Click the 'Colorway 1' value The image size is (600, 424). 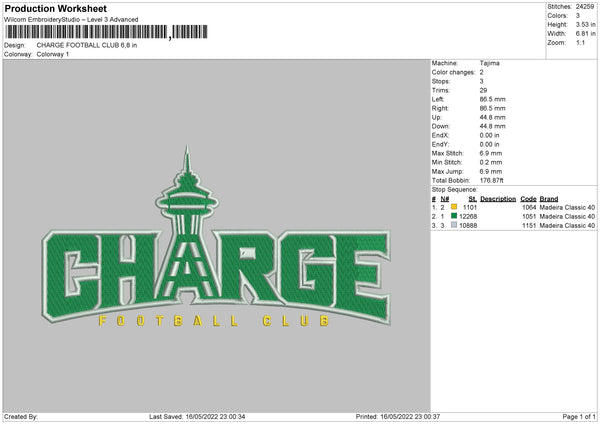point(53,54)
